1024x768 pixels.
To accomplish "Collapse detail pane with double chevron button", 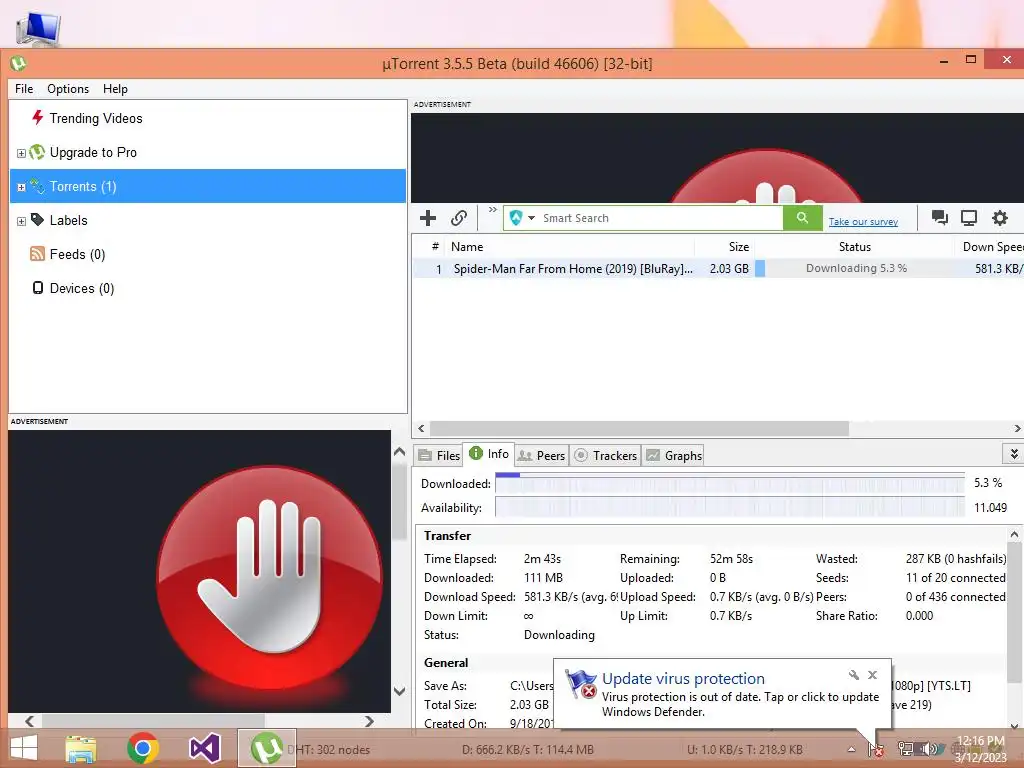I will tap(1014, 453).
